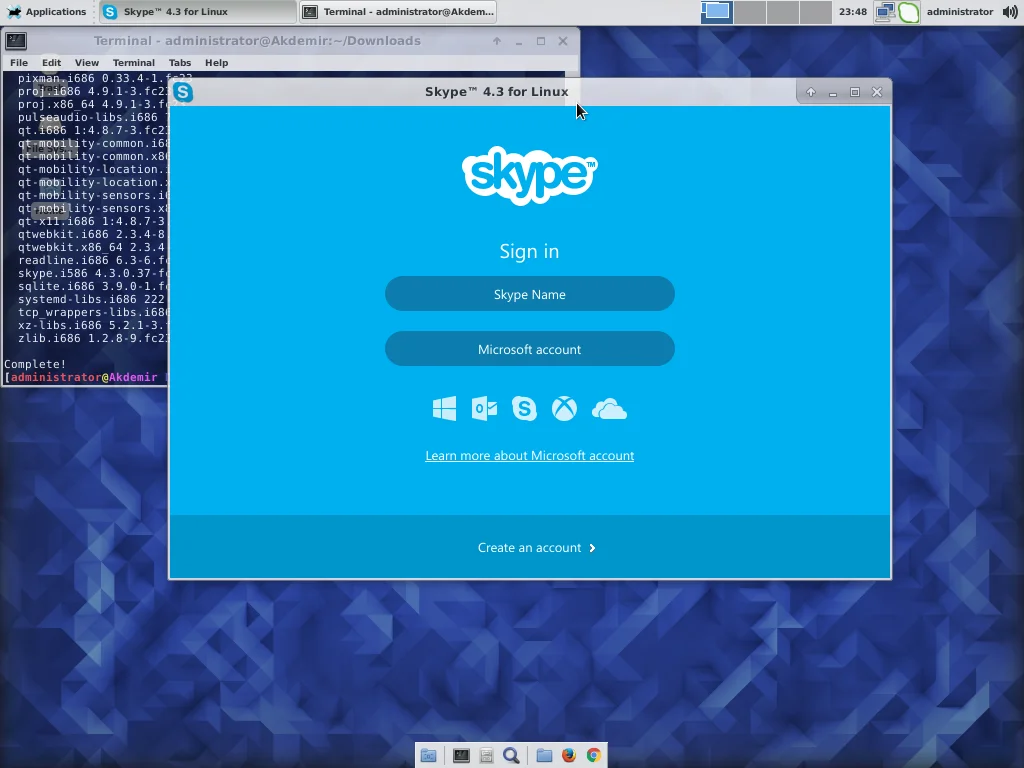Open the Terminal Help menu

pyautogui.click(x=217, y=63)
